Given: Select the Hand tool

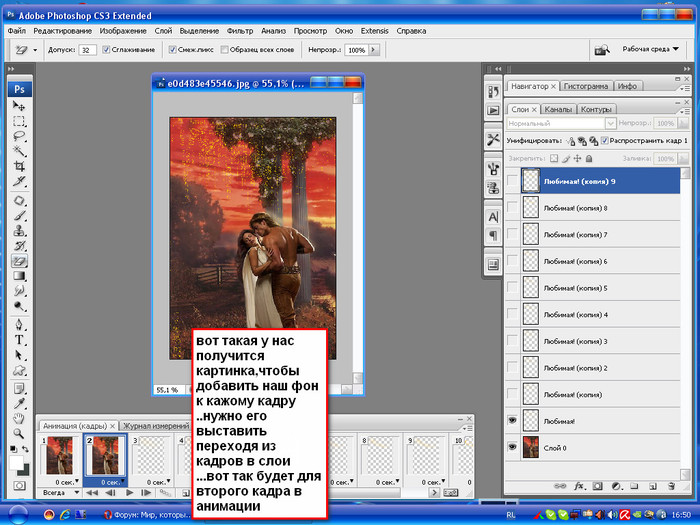Looking at the screenshot, I should point(19,419).
